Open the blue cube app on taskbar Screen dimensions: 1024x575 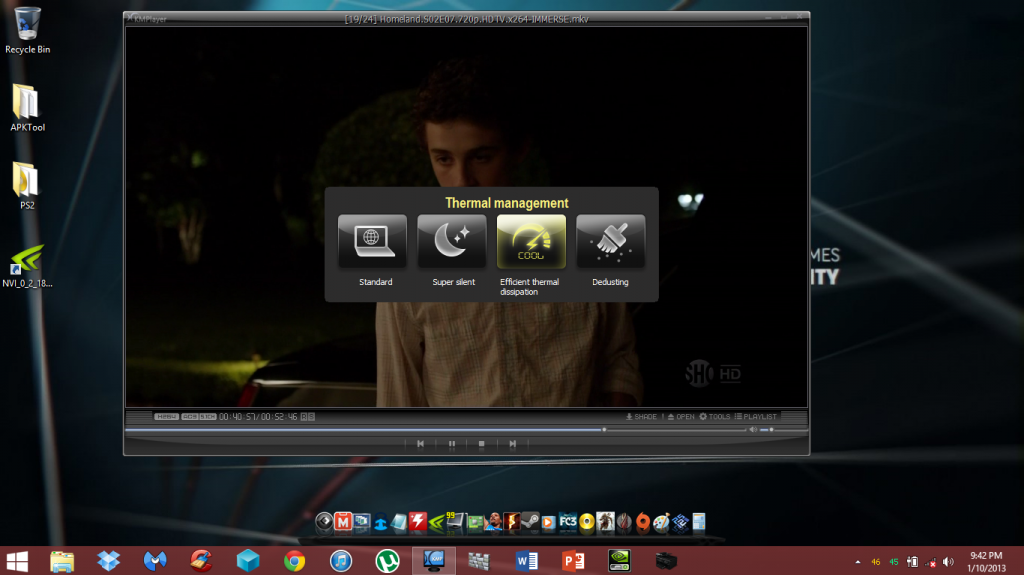pos(248,561)
